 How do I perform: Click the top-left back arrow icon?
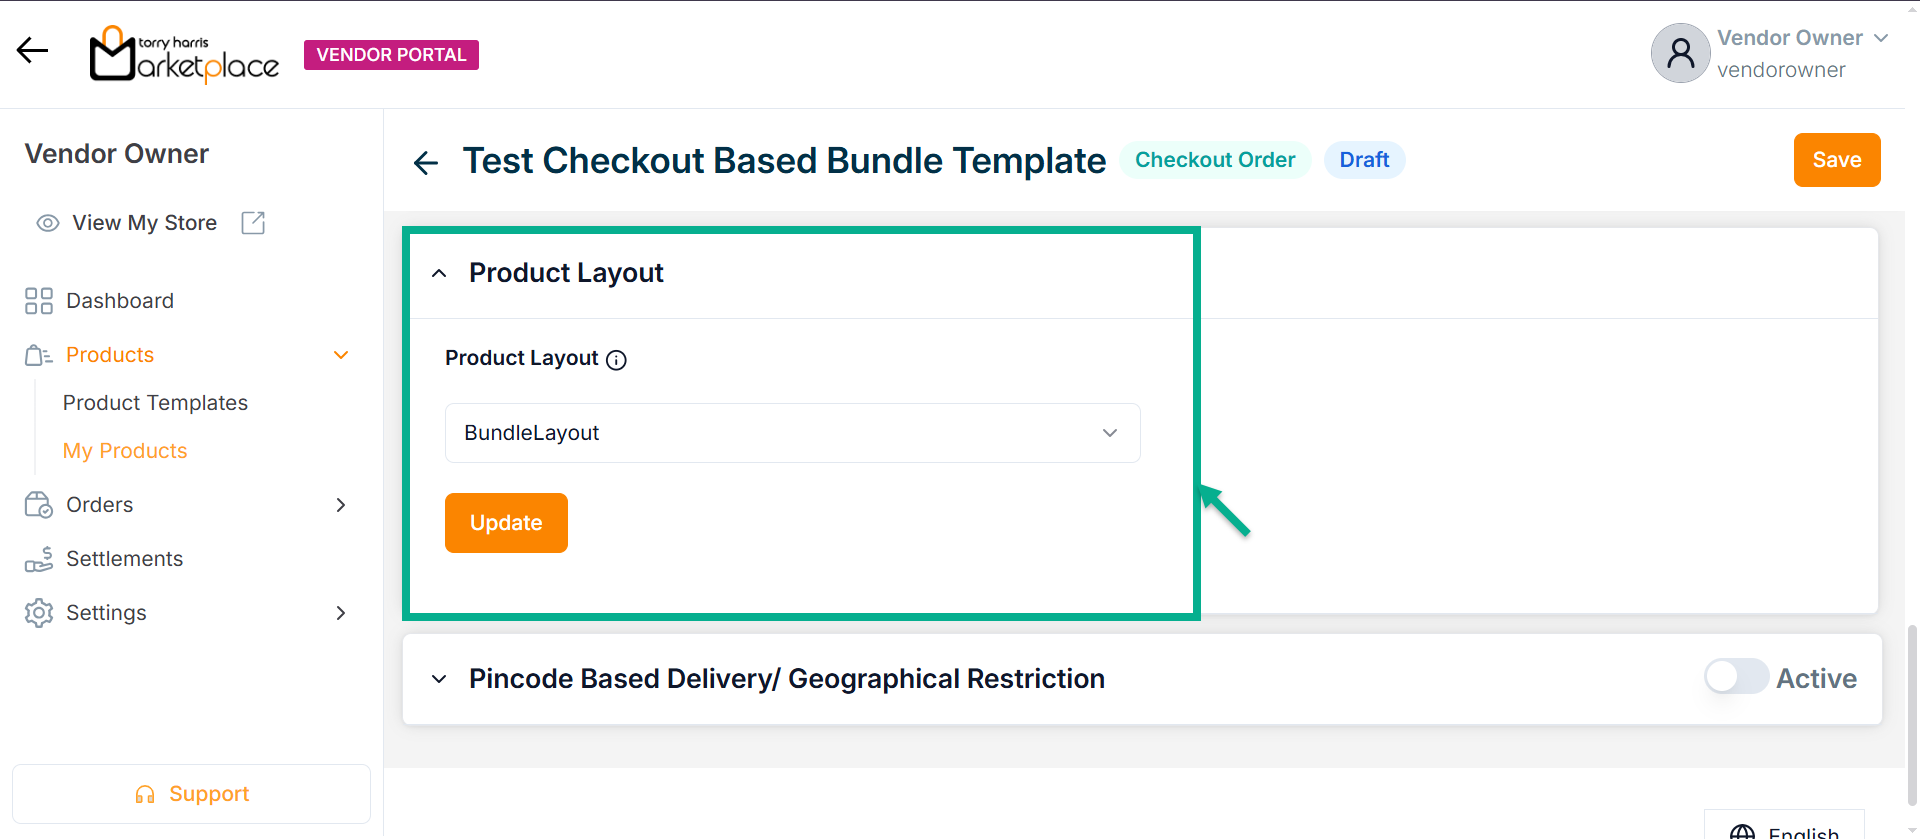point(32,51)
